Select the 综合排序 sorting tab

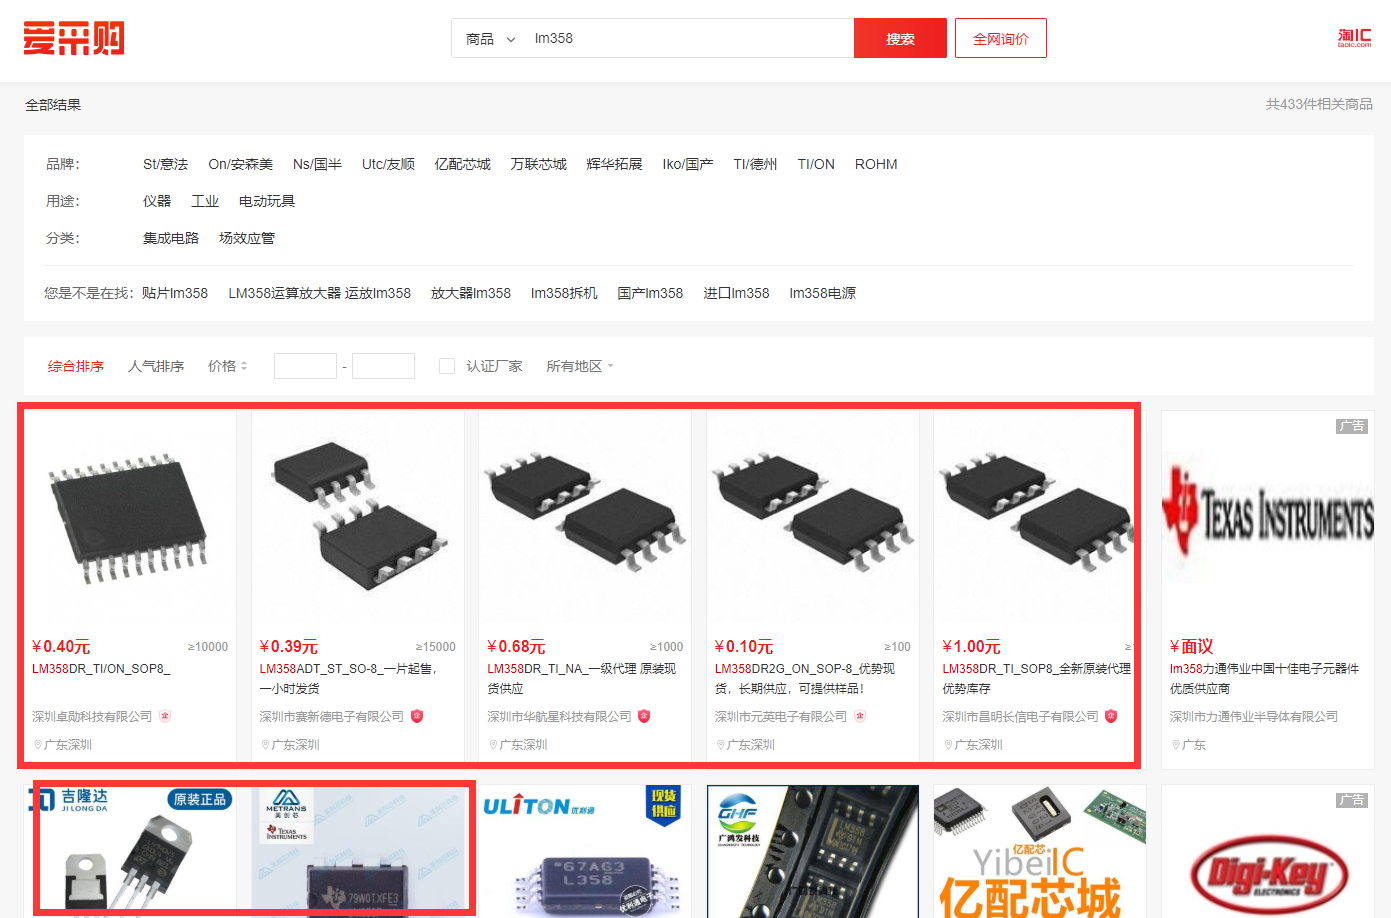coord(76,366)
